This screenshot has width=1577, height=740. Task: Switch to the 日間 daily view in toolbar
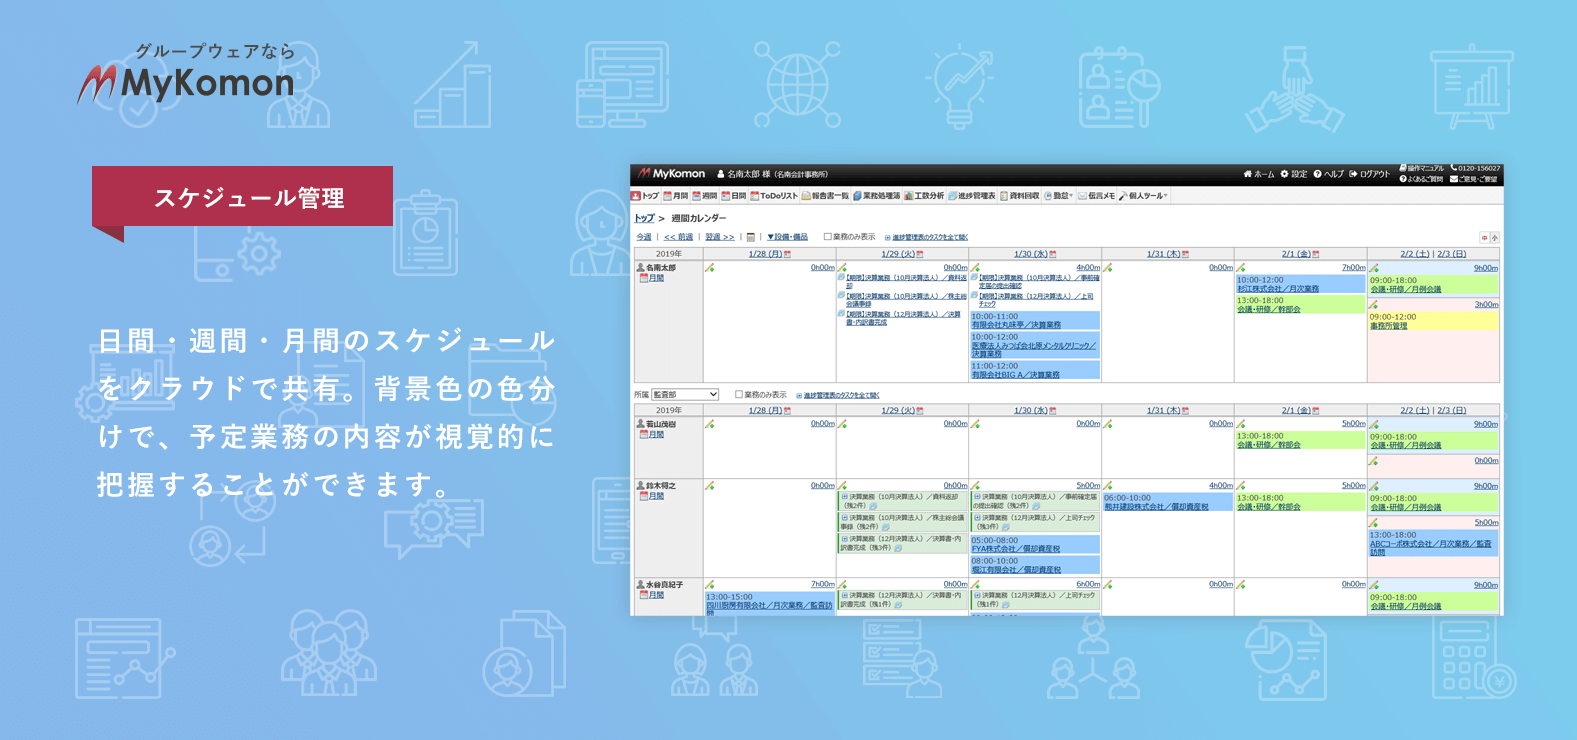pos(734,196)
